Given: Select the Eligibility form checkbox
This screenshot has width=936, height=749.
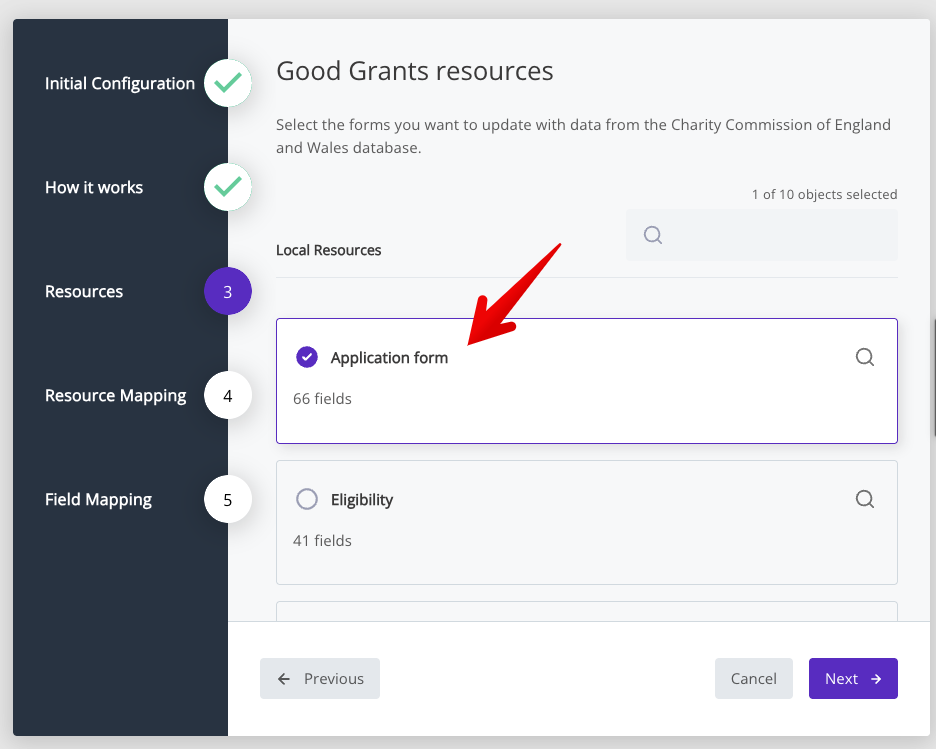Looking at the screenshot, I should click(x=307, y=499).
